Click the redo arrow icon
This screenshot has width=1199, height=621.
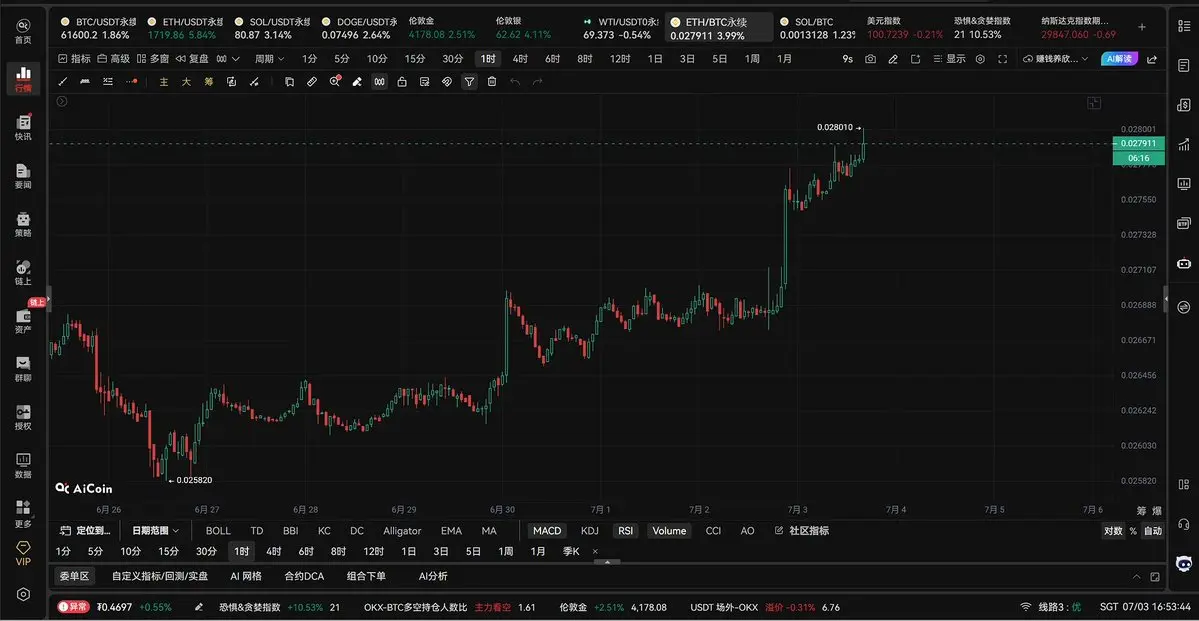(538, 82)
